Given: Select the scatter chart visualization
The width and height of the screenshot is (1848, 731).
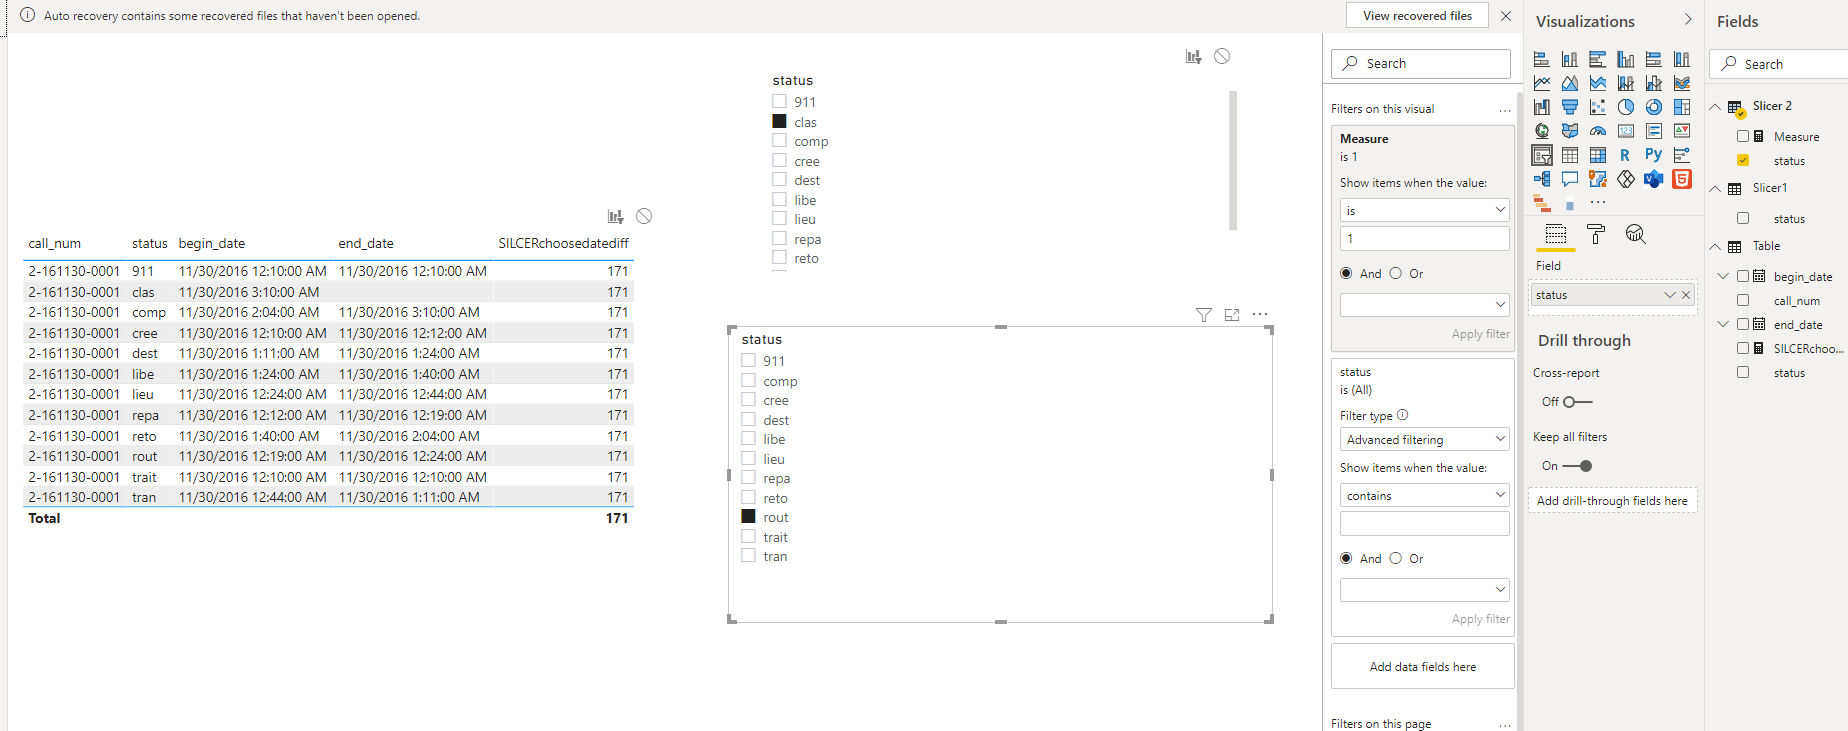Looking at the screenshot, I should pyautogui.click(x=1598, y=107).
